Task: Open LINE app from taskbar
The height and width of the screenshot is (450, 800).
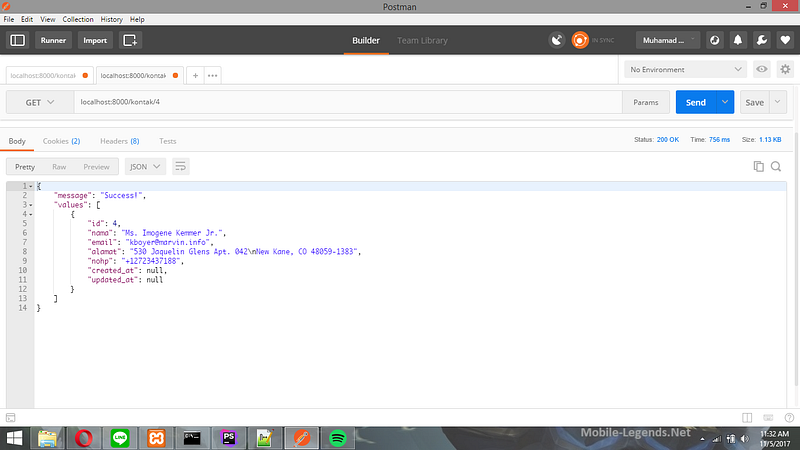Action: [x=120, y=438]
